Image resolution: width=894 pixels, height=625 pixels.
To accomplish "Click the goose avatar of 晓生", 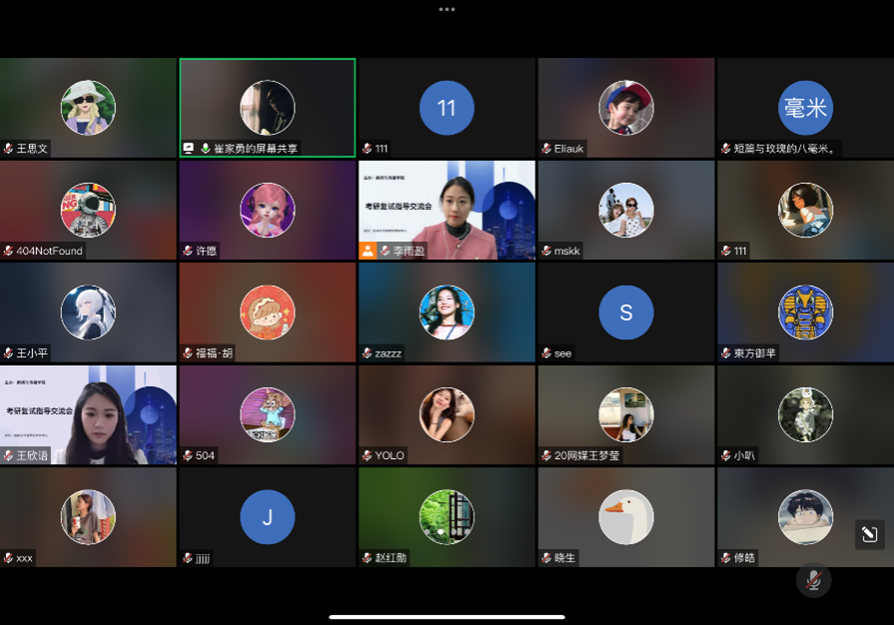I will pos(626,517).
